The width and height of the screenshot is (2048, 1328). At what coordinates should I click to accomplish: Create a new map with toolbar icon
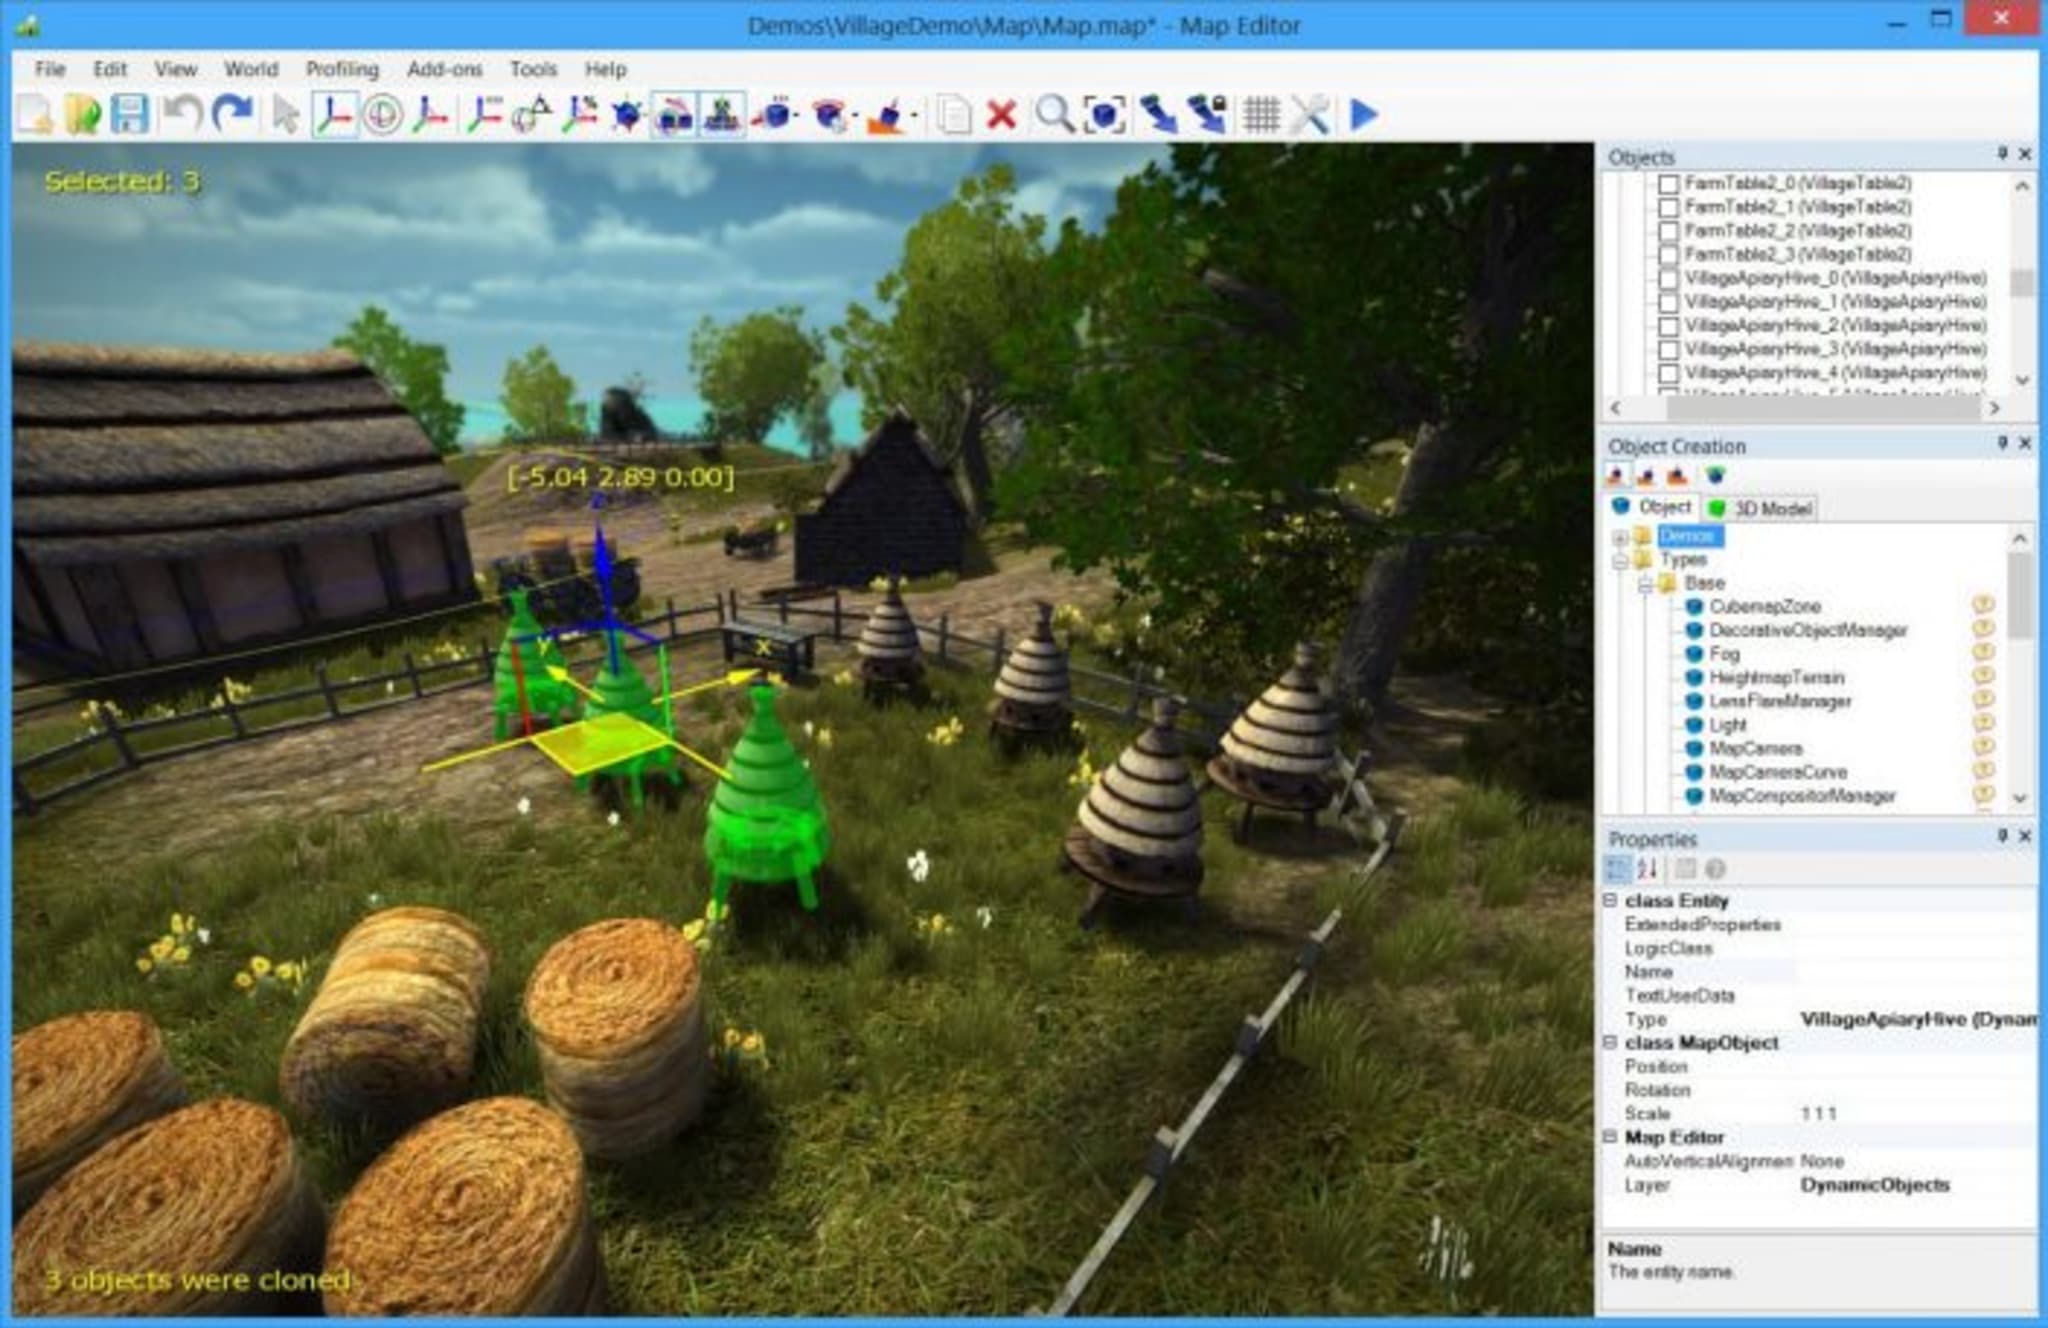pyautogui.click(x=35, y=114)
